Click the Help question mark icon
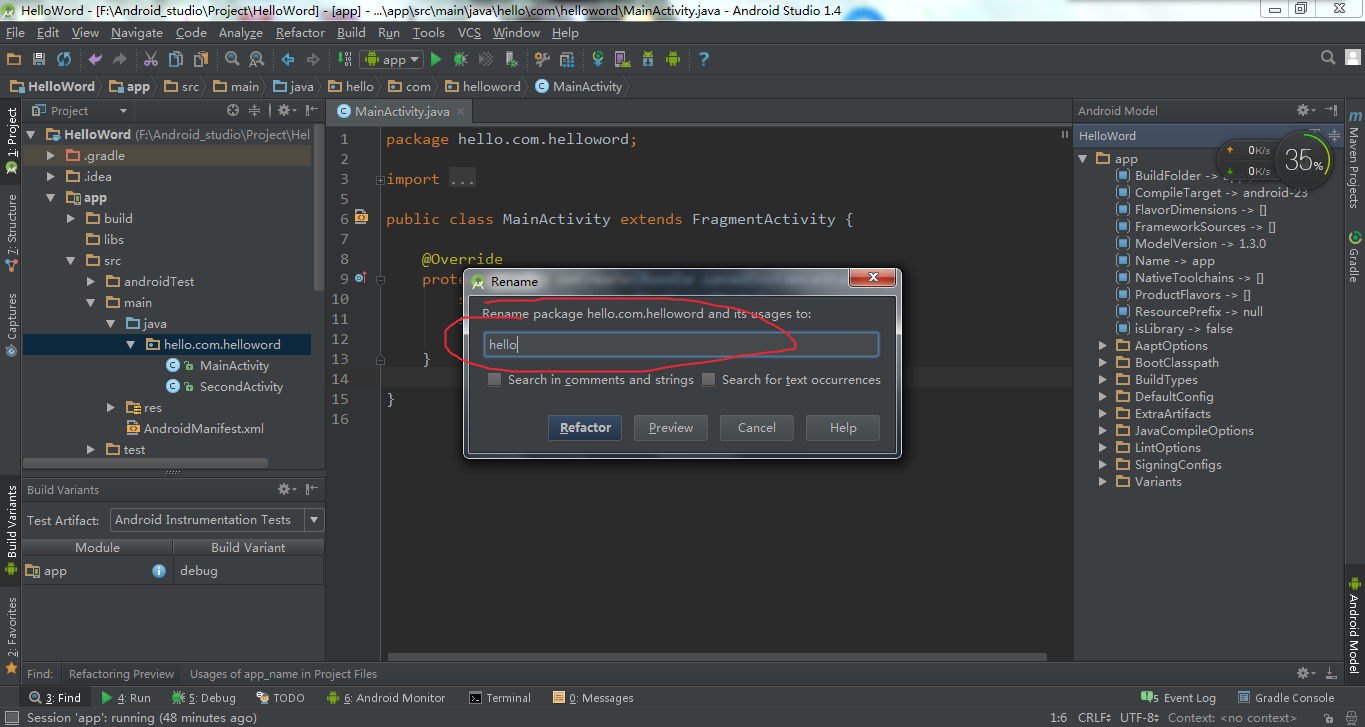 point(703,60)
